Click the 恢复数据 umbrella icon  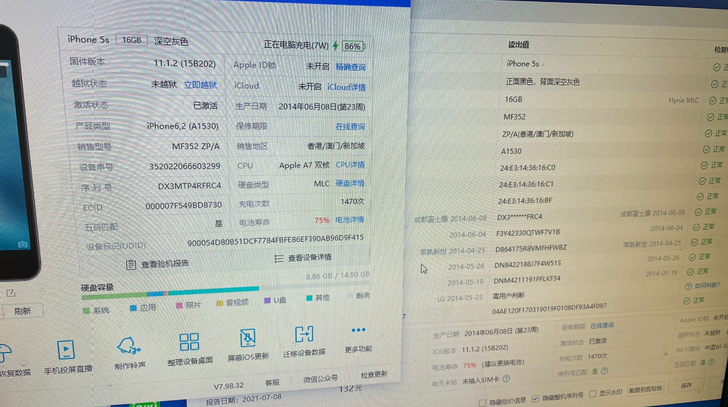pyautogui.click(x=5, y=353)
